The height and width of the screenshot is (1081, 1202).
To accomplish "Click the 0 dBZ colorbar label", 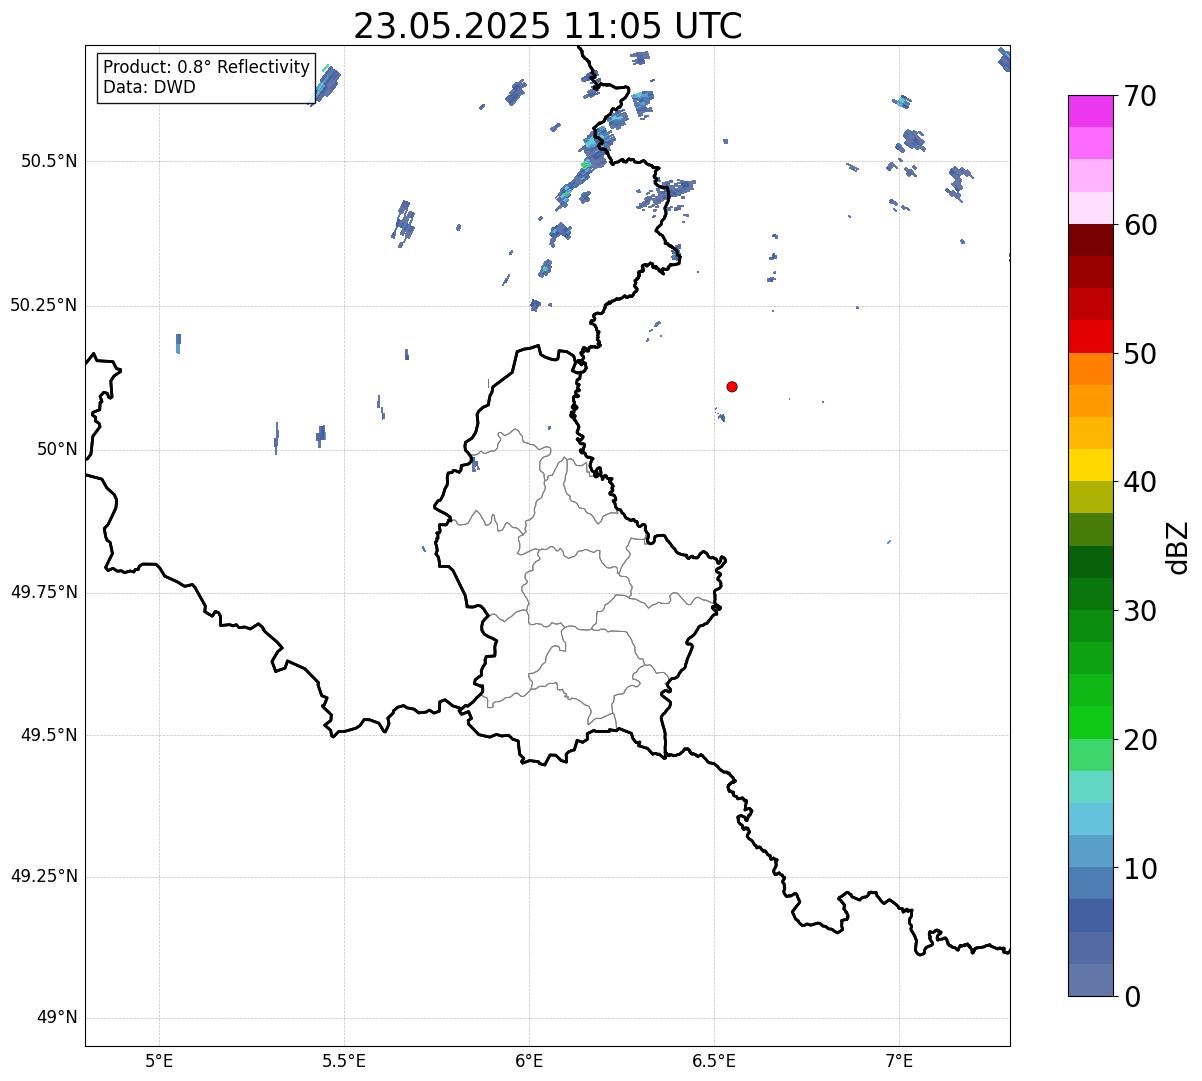I will click(x=1132, y=997).
